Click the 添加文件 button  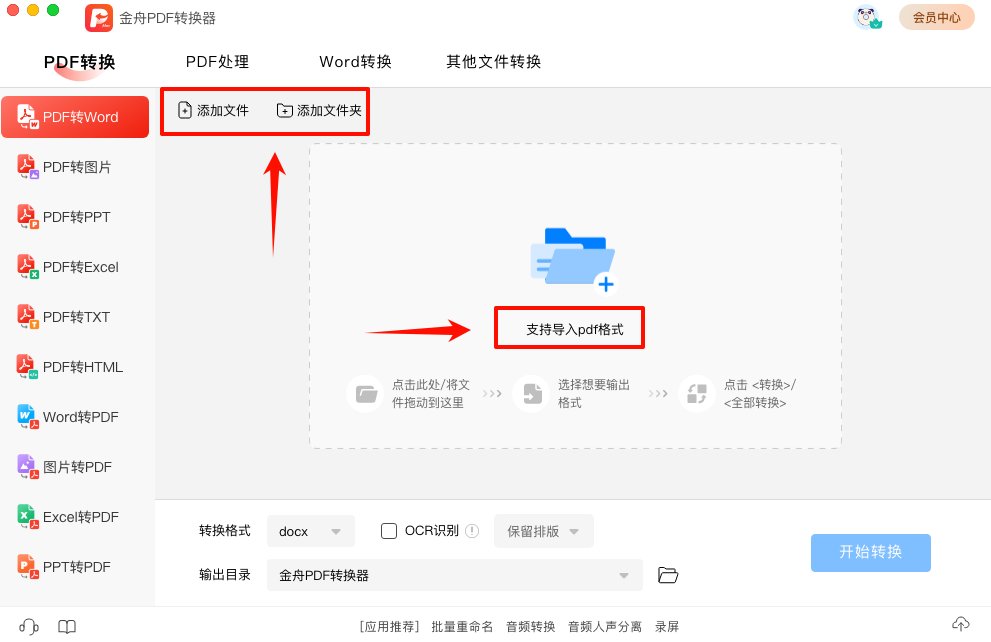[213, 111]
